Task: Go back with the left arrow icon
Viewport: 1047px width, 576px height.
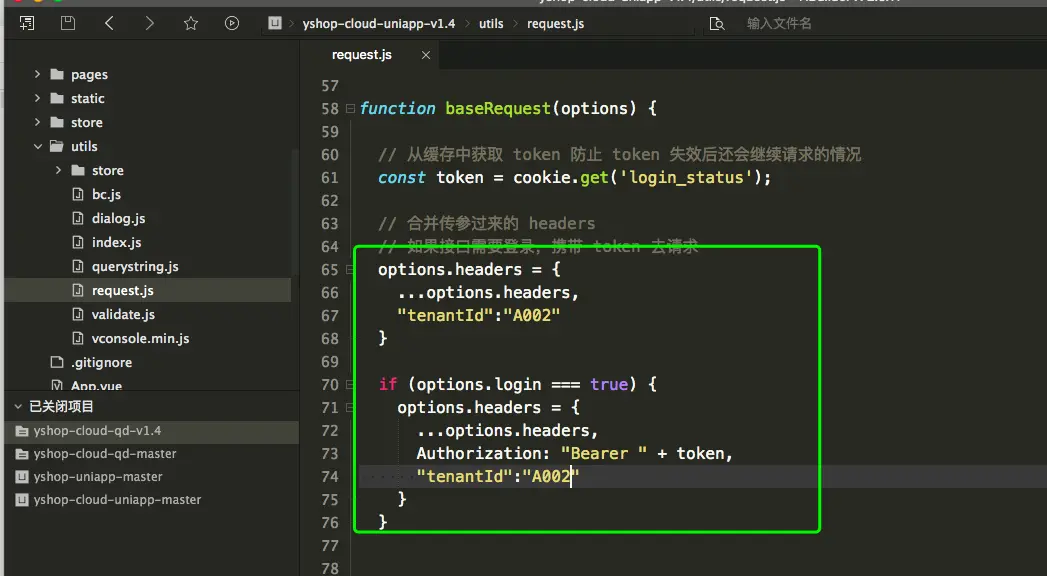Action: [x=109, y=23]
